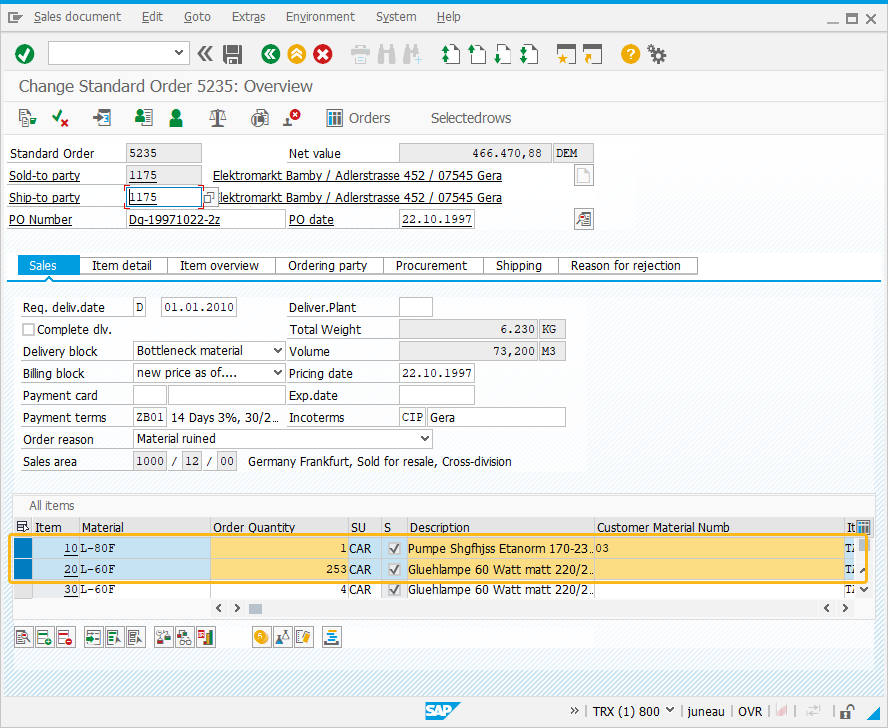Click the bar chart icon below the table
This screenshot has width=888, height=728.
coord(206,637)
